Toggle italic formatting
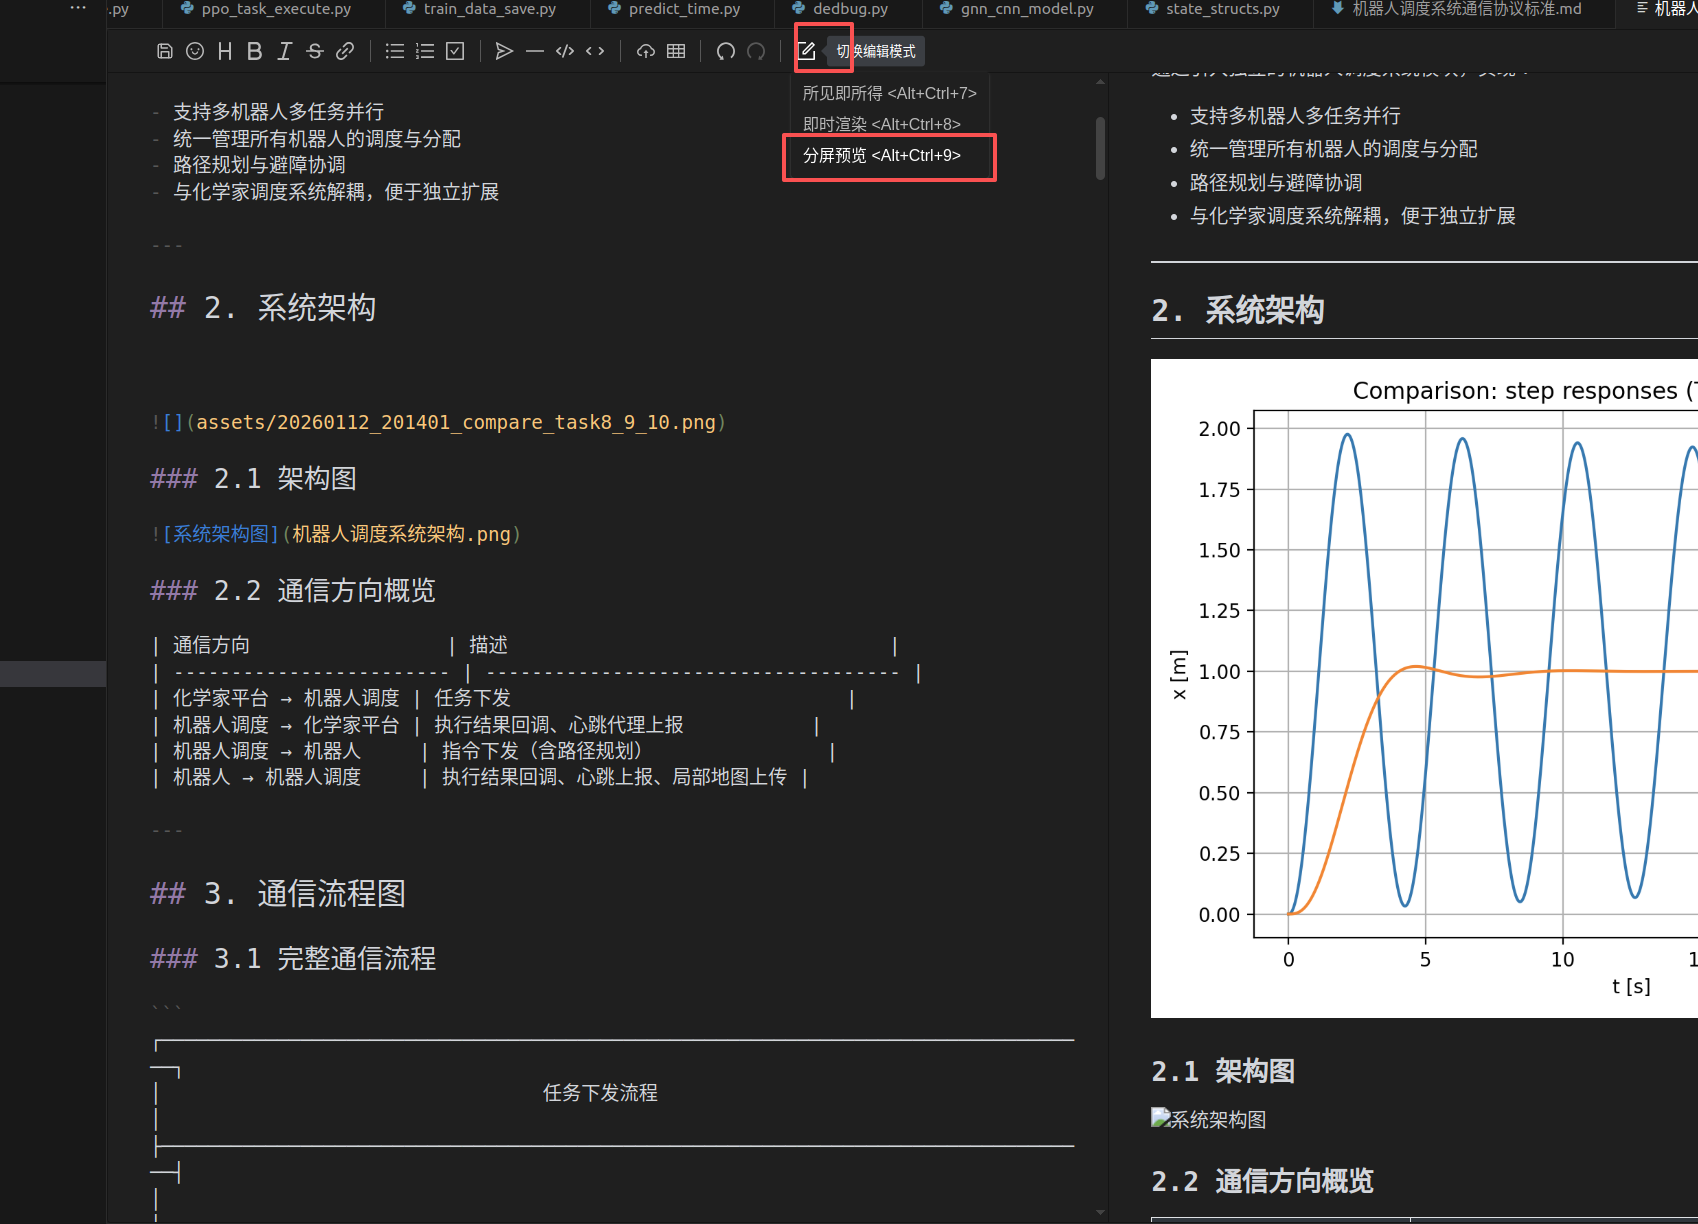This screenshot has width=1698, height=1224. tap(285, 51)
